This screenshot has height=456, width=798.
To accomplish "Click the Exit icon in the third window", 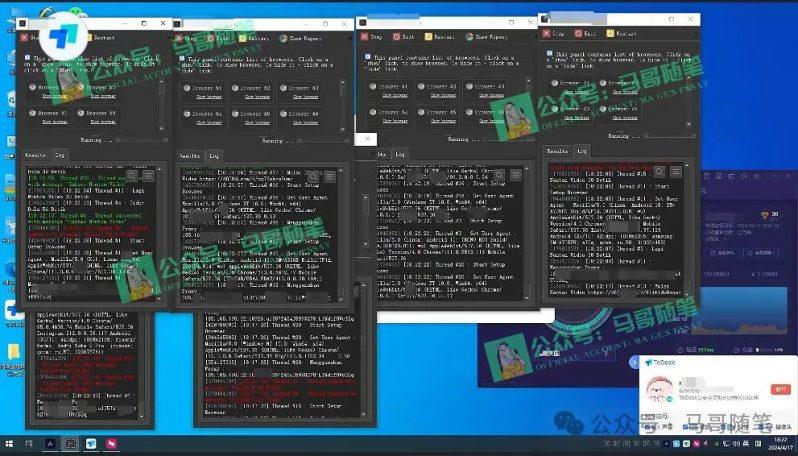I will pyautogui.click(x=404, y=36).
